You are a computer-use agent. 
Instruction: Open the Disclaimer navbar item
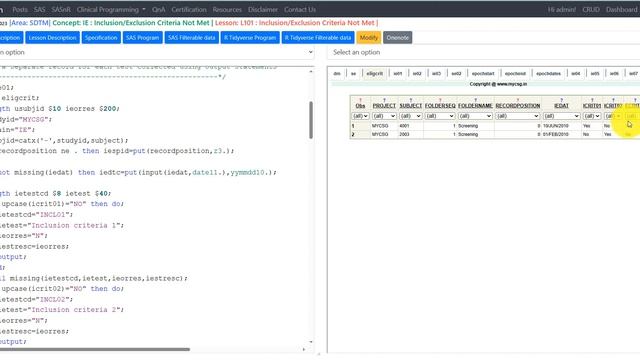(263, 9)
